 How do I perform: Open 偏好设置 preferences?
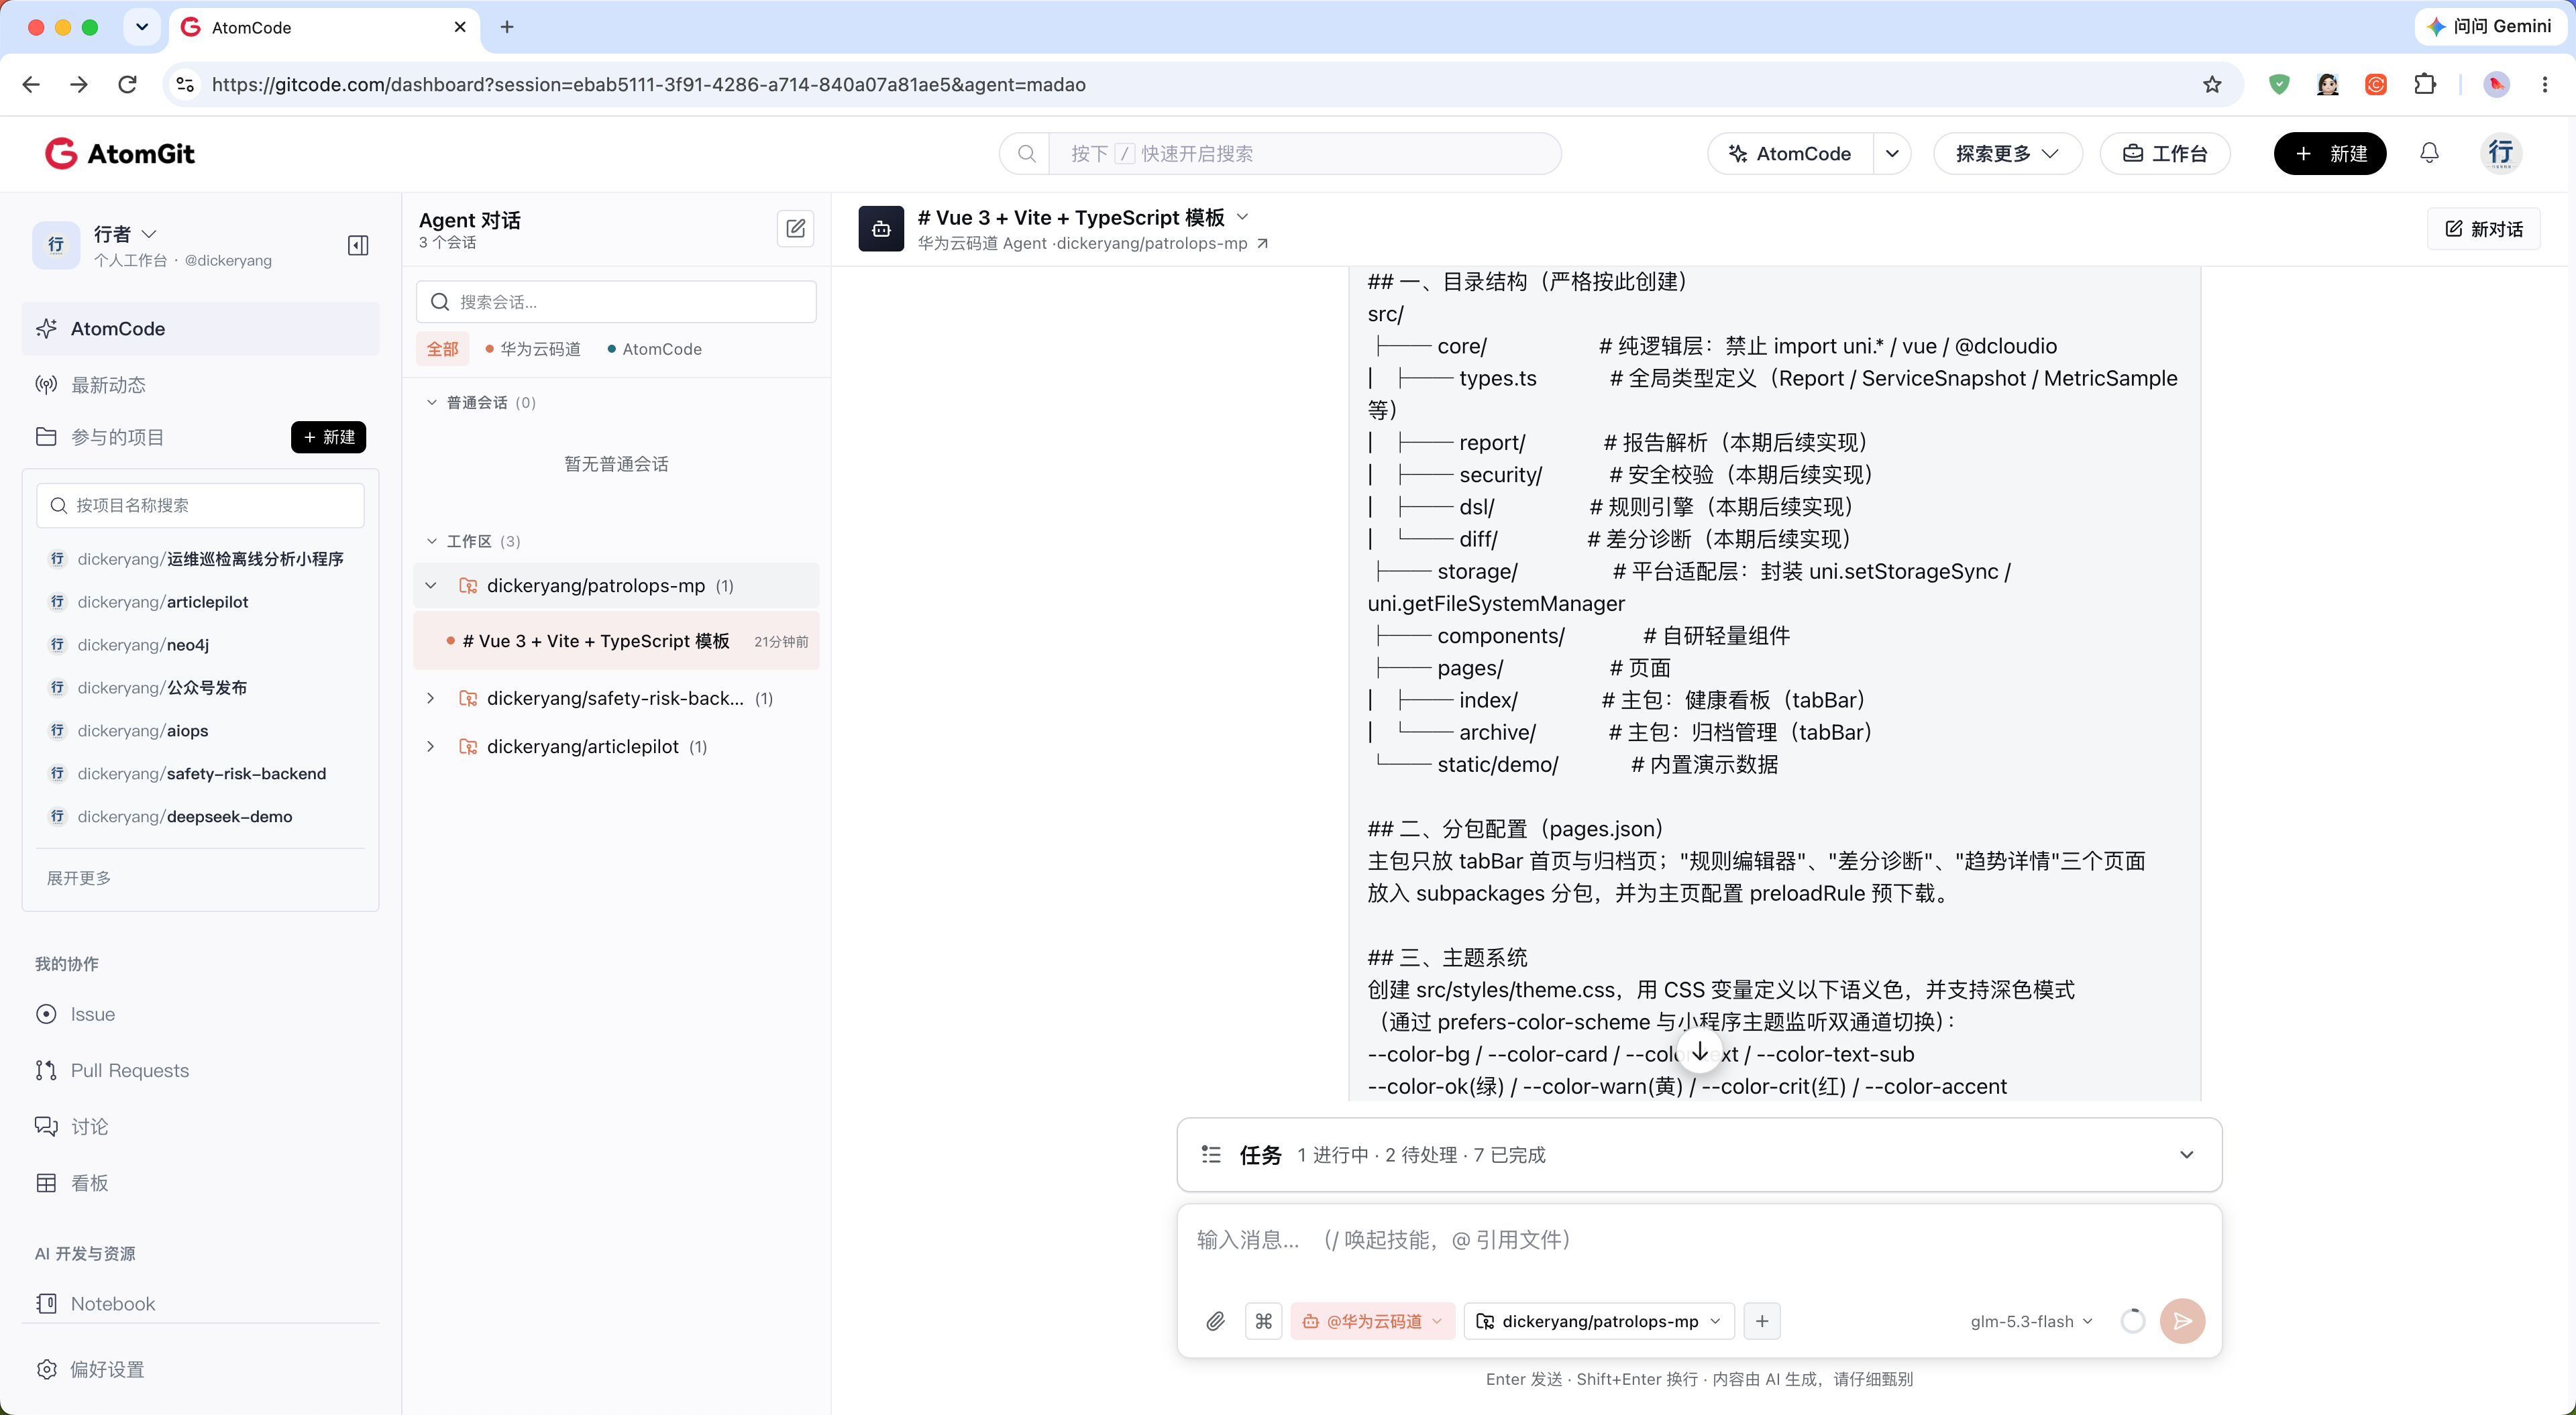pos(107,1369)
